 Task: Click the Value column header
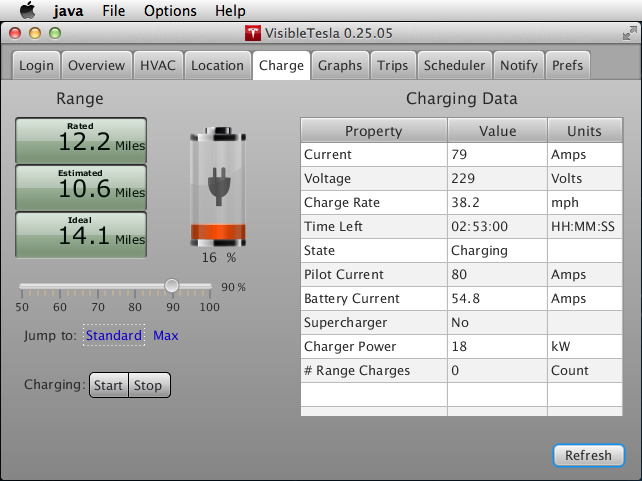pyautogui.click(x=497, y=131)
